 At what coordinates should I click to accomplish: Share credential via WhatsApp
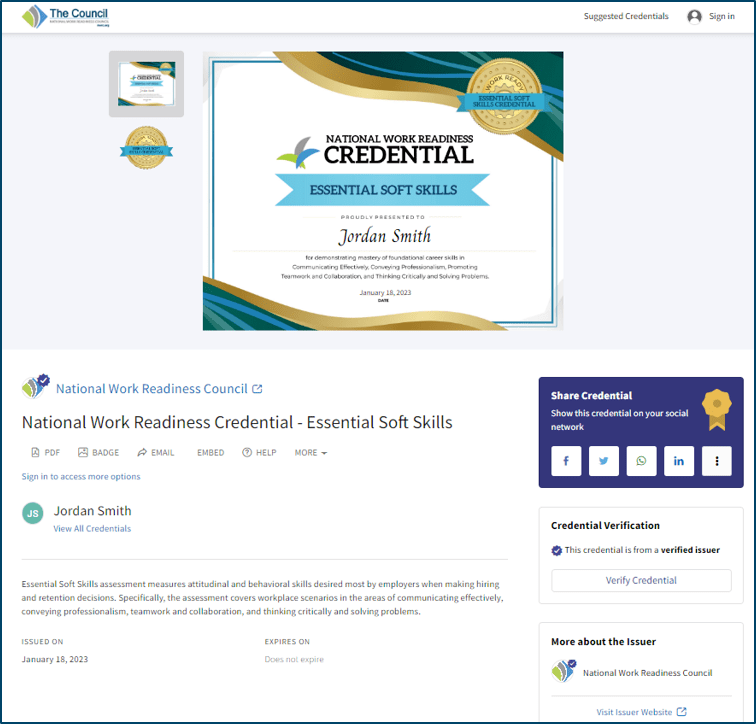641,461
